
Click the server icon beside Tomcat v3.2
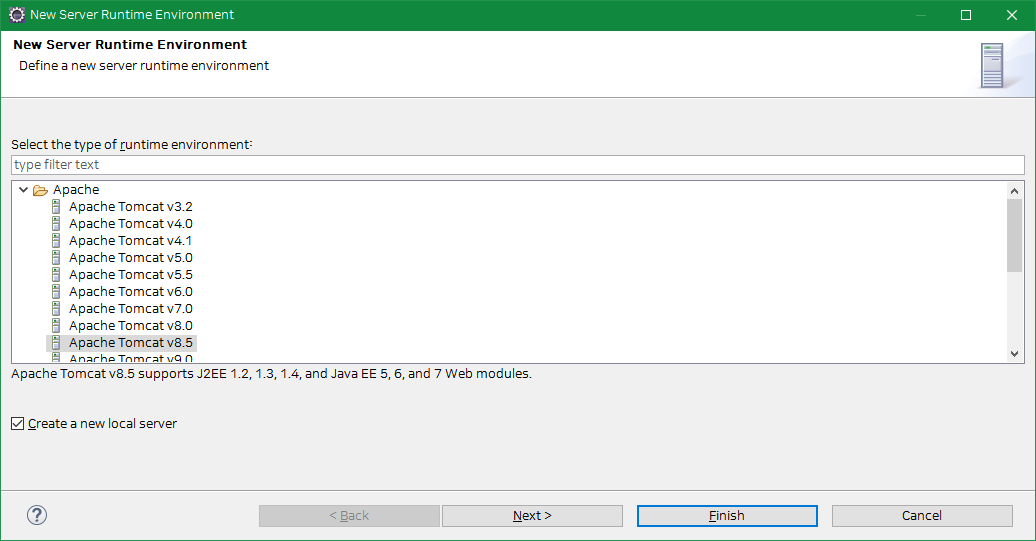coord(56,207)
